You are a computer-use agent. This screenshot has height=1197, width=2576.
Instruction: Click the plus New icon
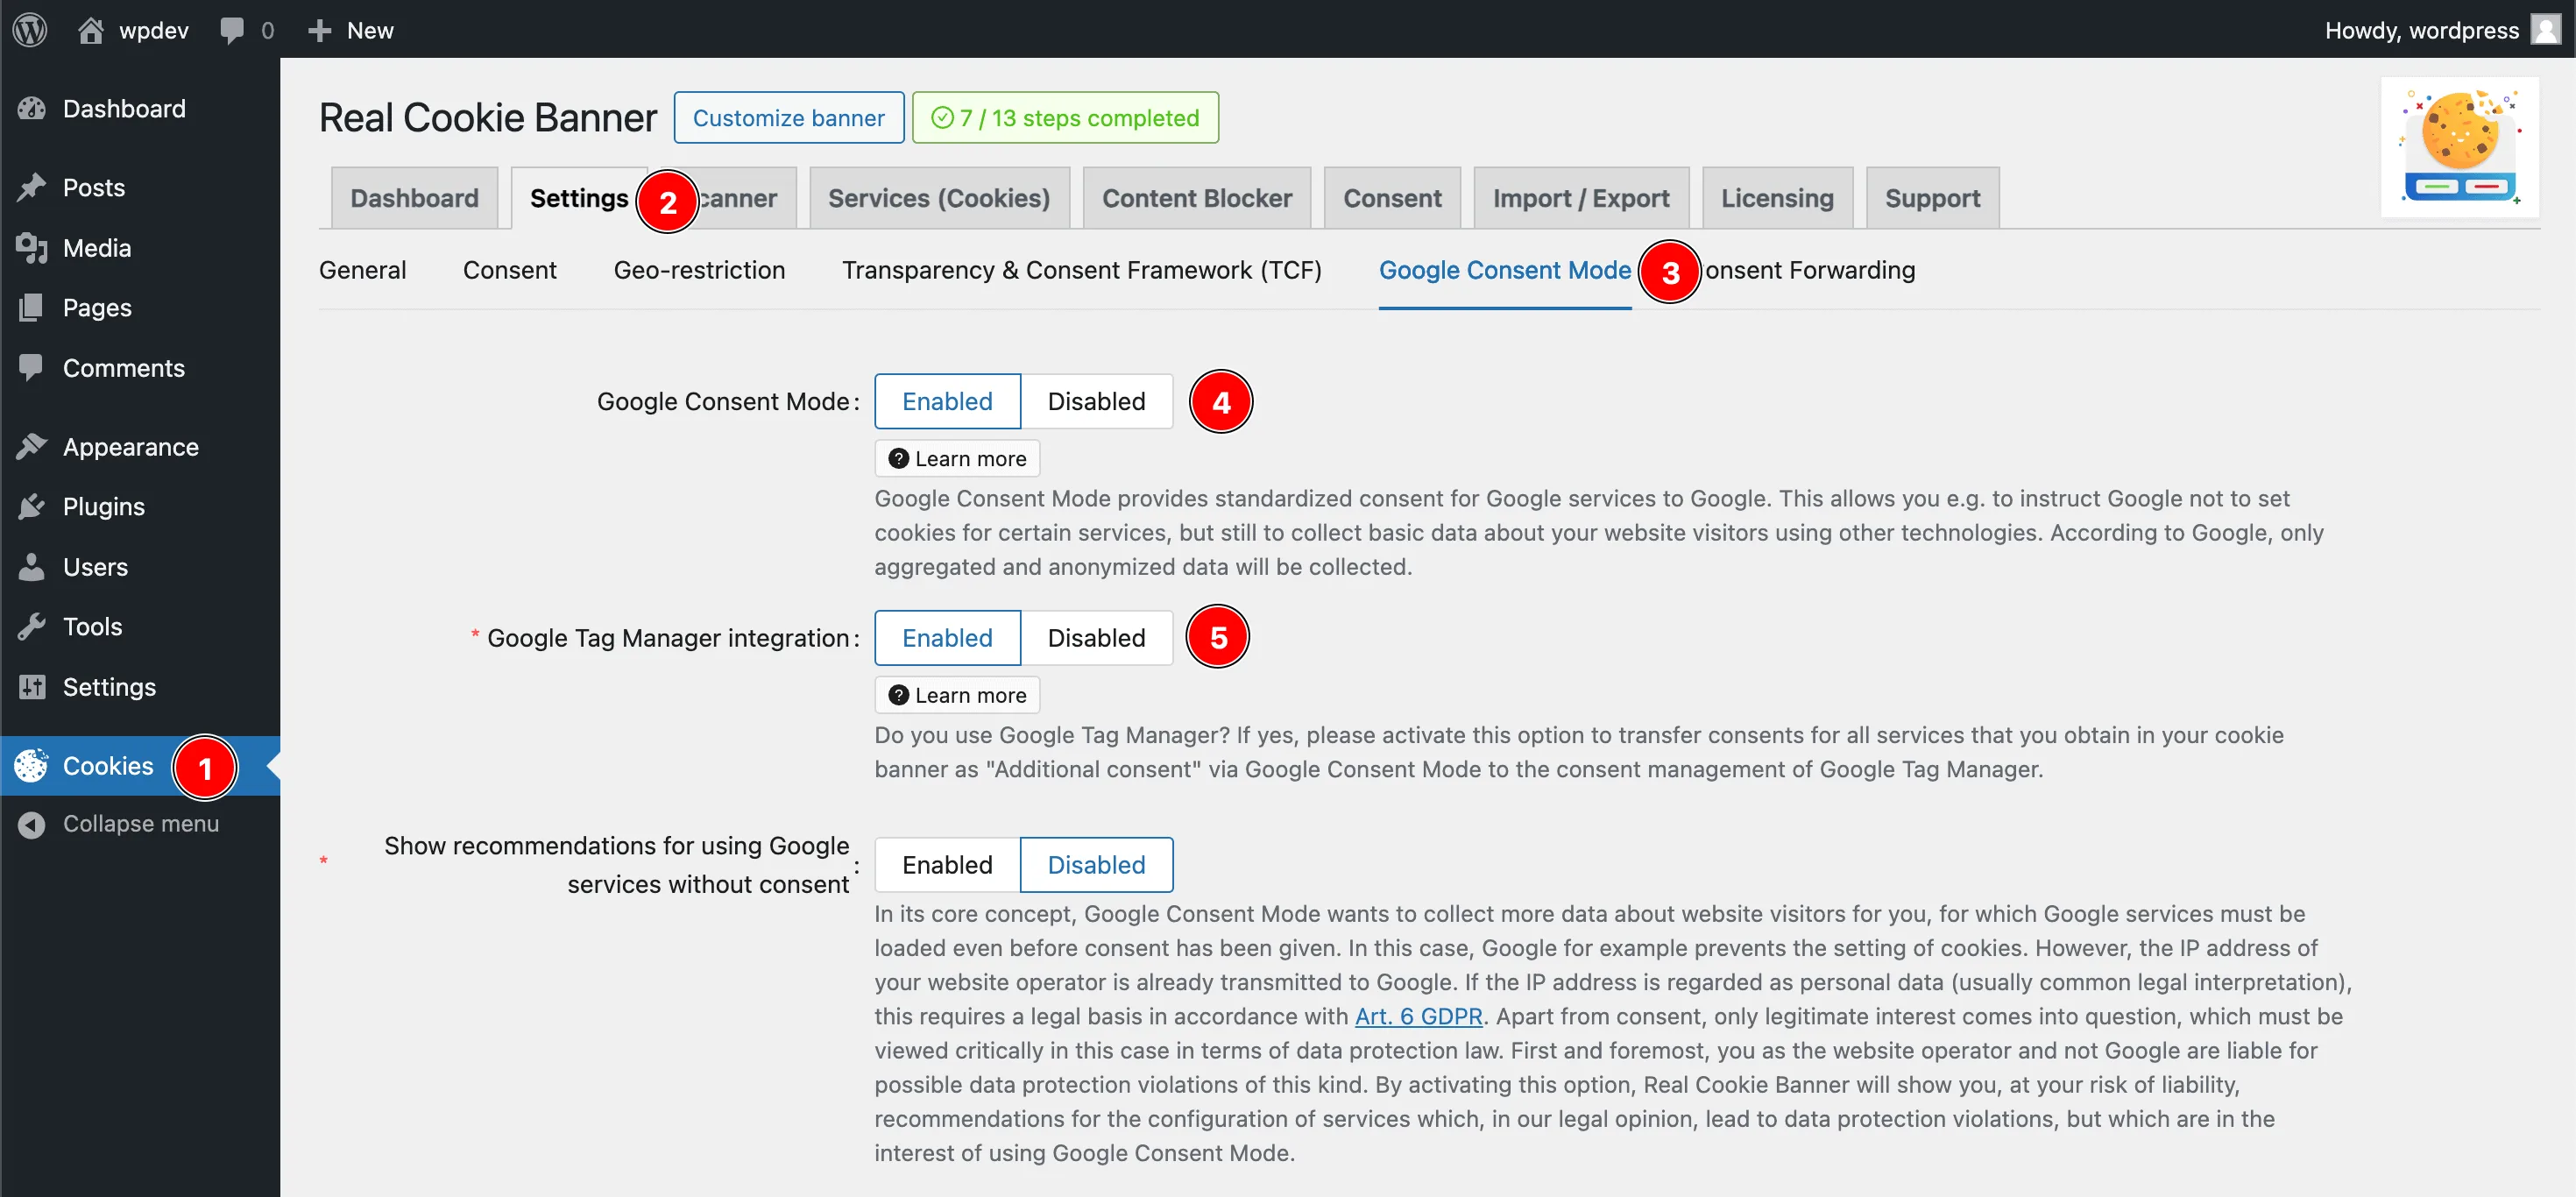[x=319, y=30]
